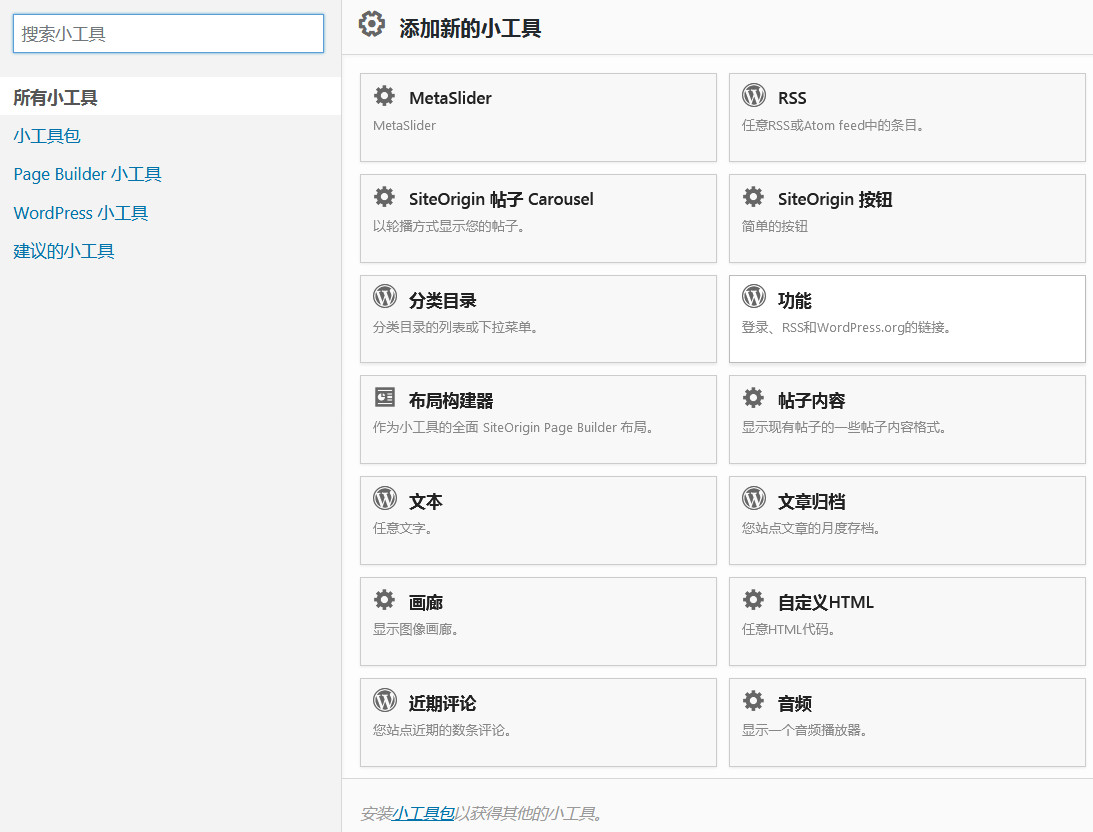Click the 分类目录 WordPress logo icon

click(385, 297)
